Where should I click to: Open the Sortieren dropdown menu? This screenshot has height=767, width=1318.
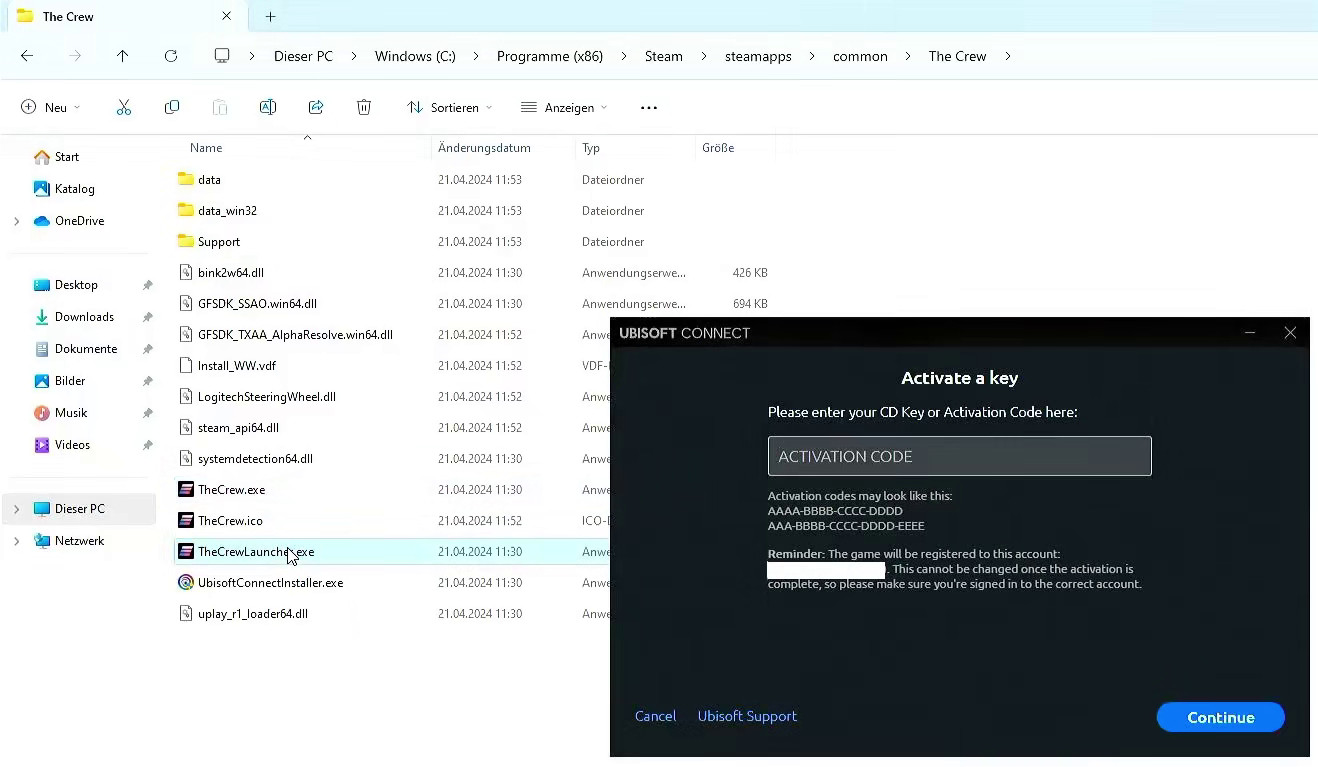pos(450,107)
